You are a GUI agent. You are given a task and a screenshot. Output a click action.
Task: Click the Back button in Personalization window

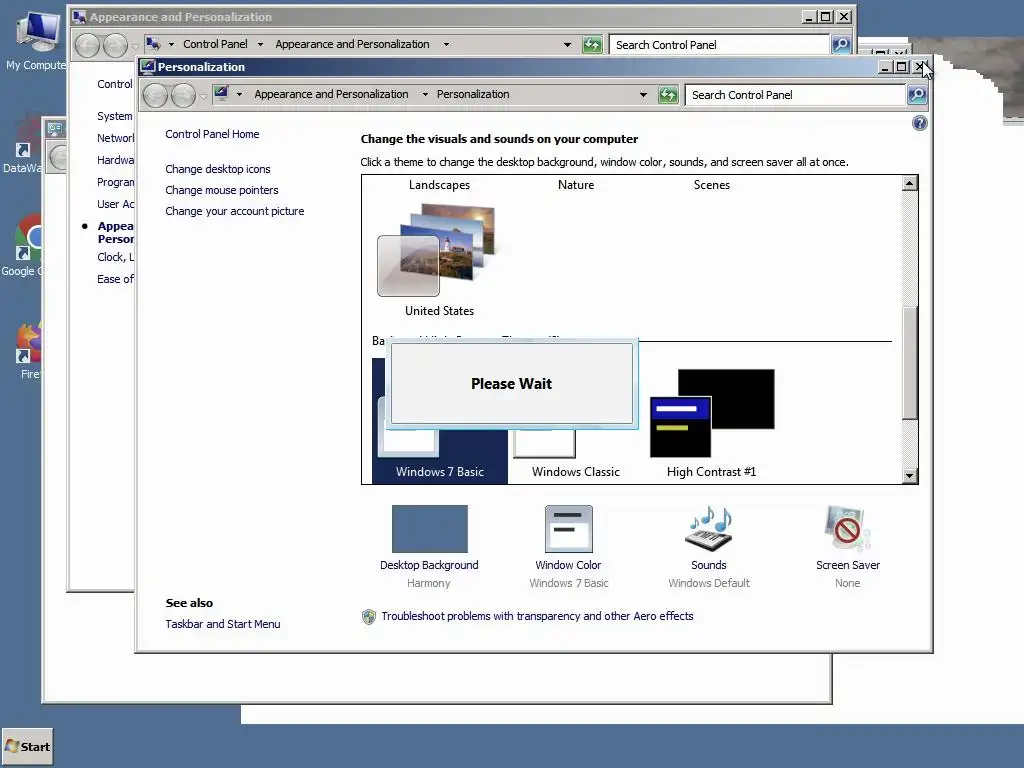click(x=155, y=95)
